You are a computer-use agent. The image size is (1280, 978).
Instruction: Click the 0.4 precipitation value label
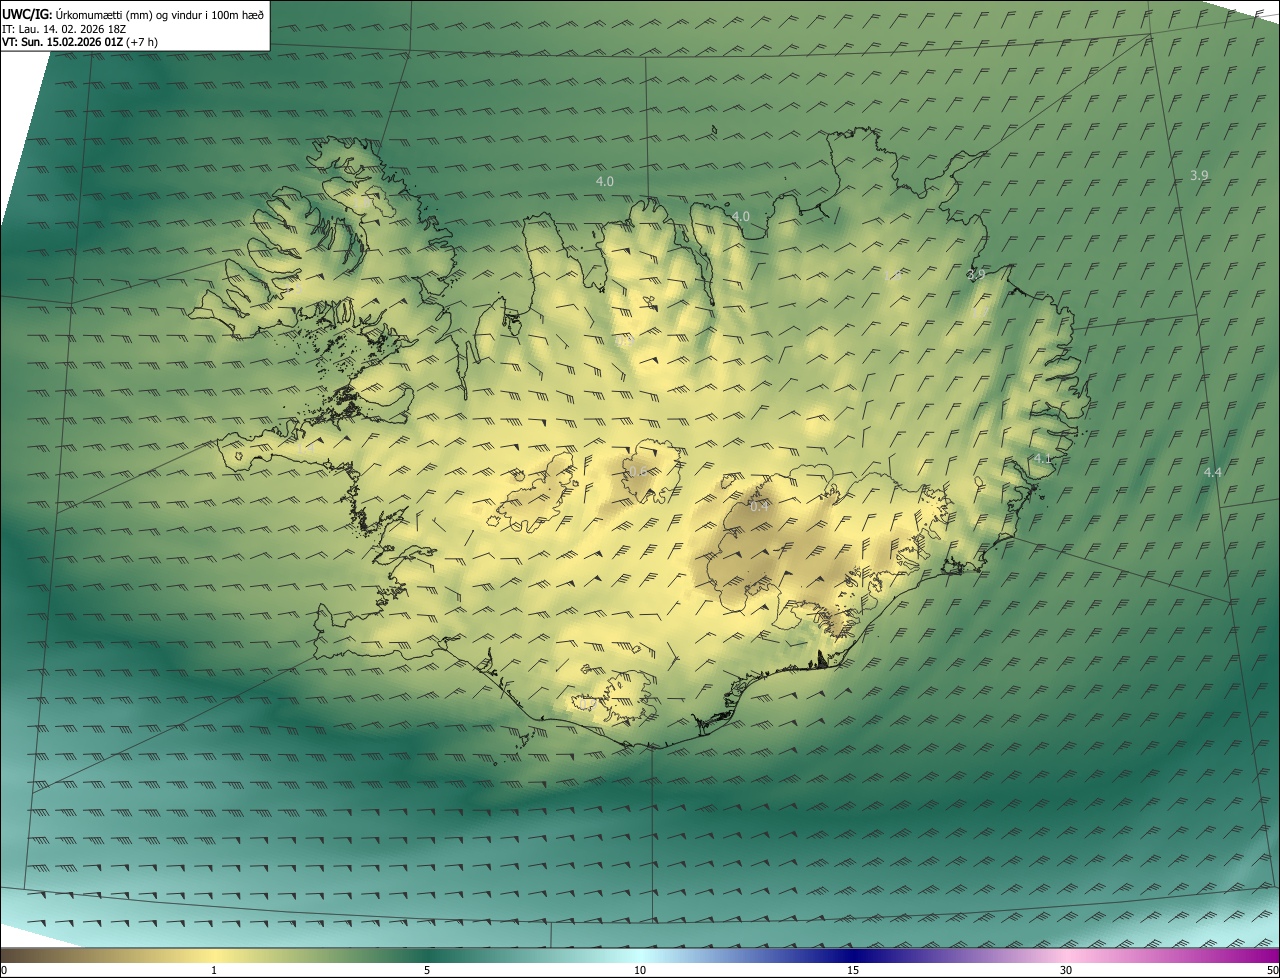(x=760, y=506)
